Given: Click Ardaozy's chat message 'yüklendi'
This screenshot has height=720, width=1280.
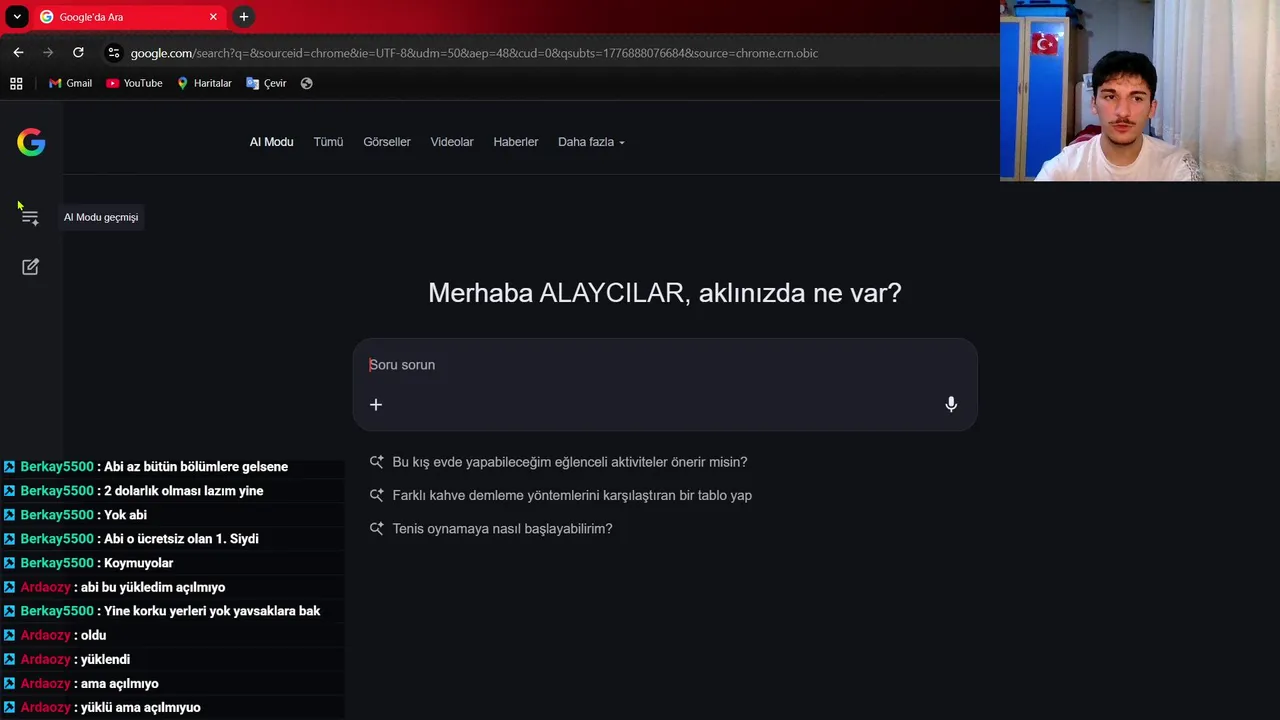Looking at the screenshot, I should pos(105,659).
